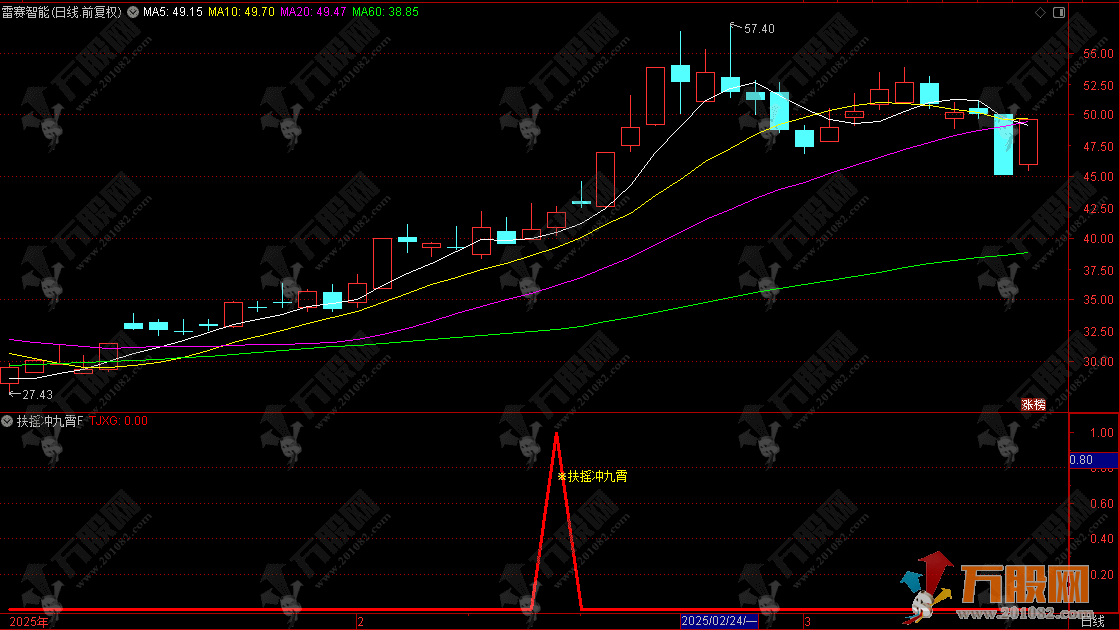Open the dropdown arrow beside 雷赛智能 title
1120x630 pixels.
coord(133,12)
